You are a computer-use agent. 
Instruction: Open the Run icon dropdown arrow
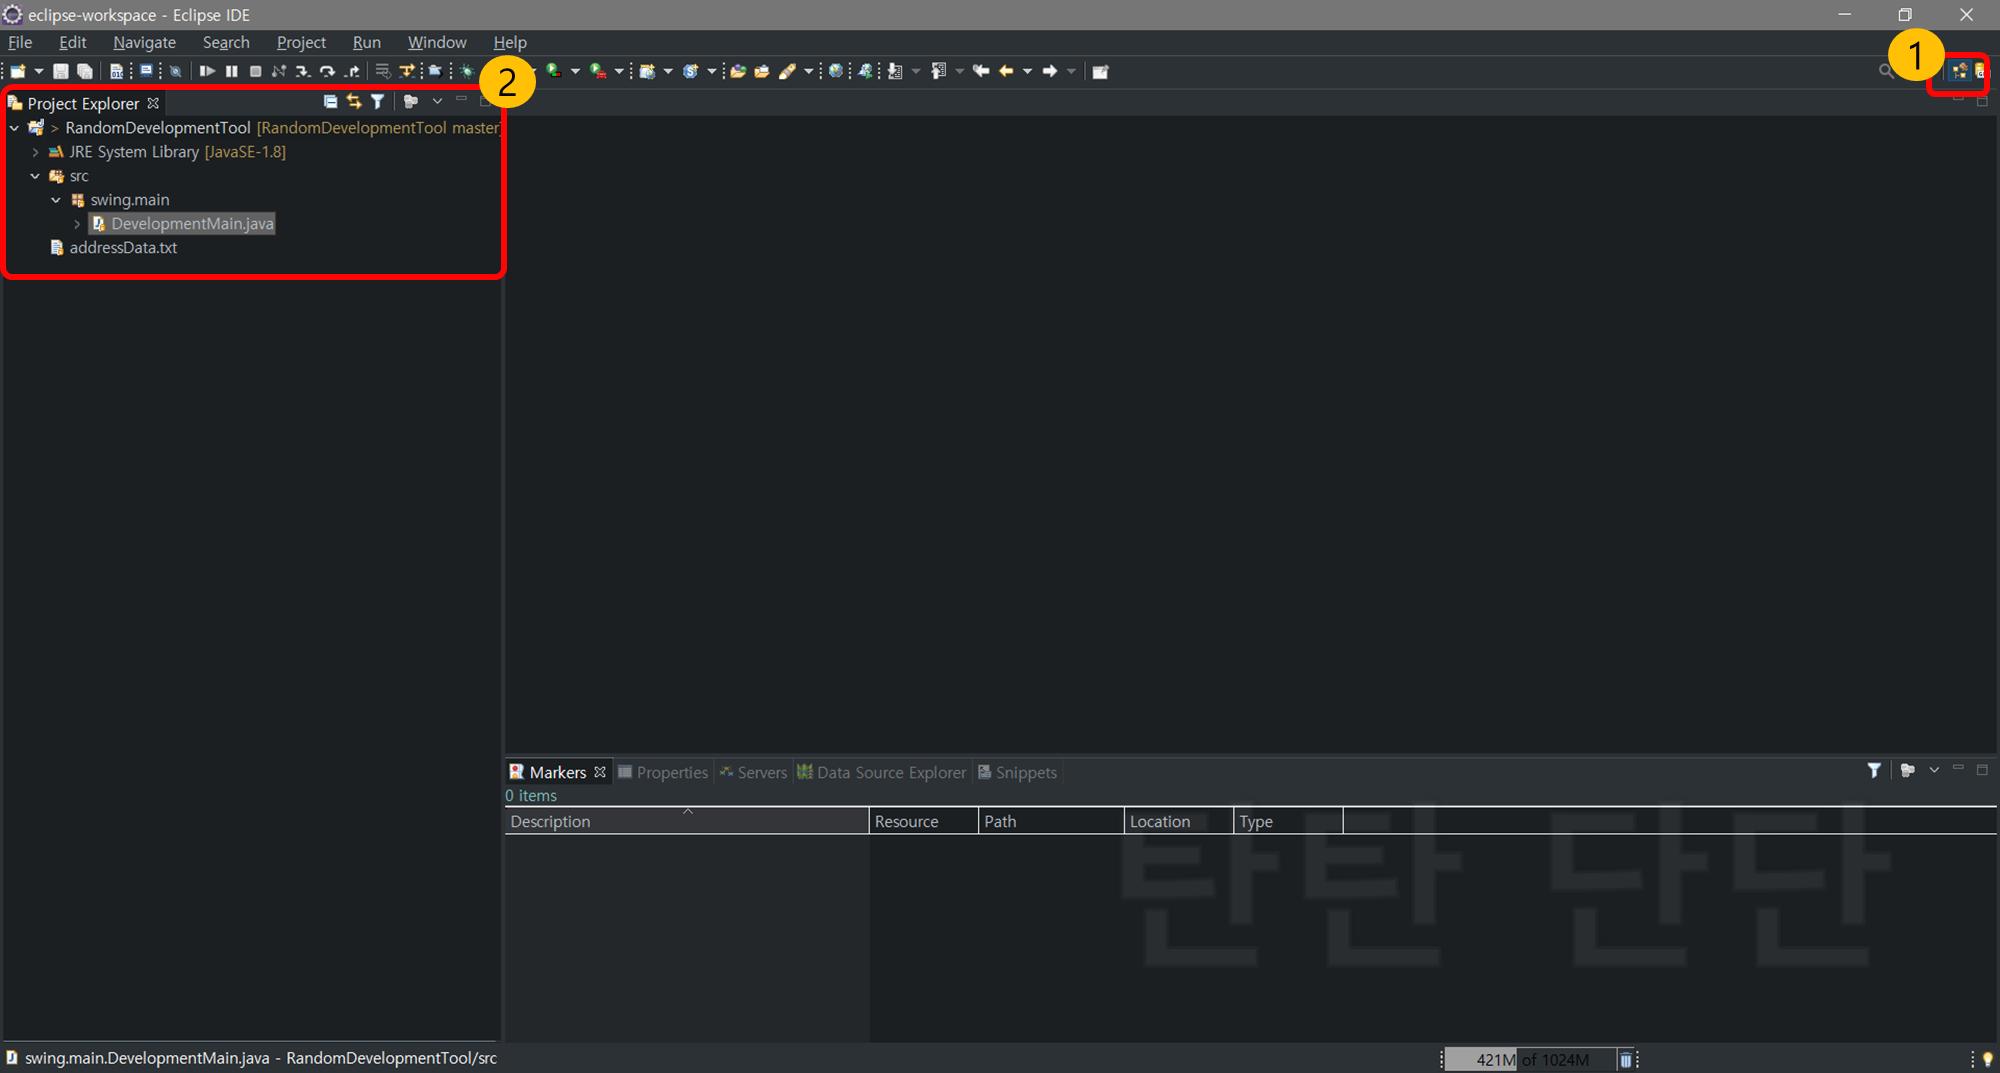click(575, 71)
